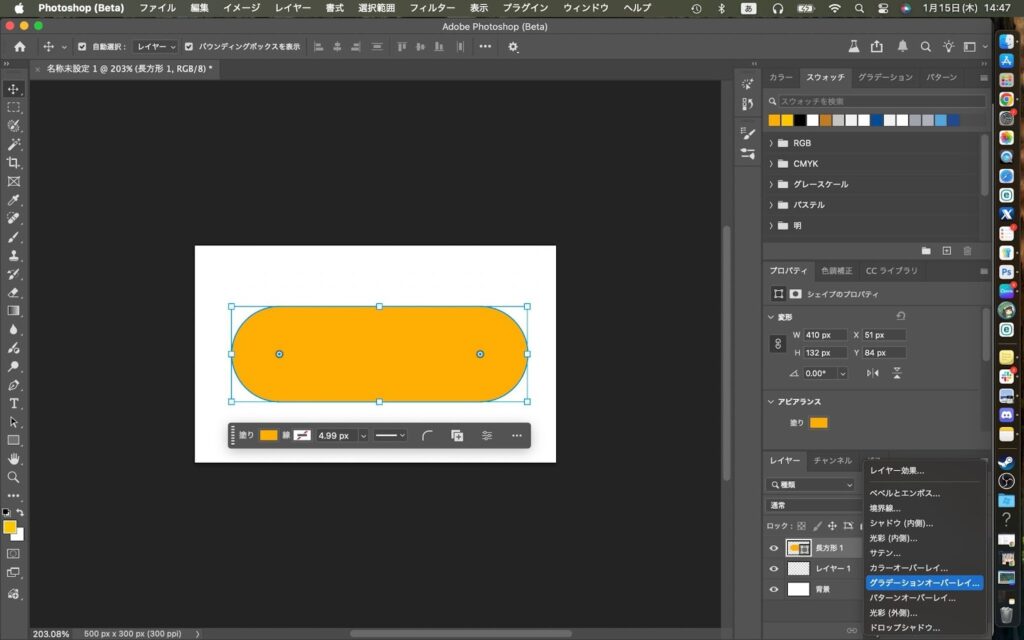Switch to the チャンネル tab
This screenshot has height=640, width=1024.
click(832, 461)
